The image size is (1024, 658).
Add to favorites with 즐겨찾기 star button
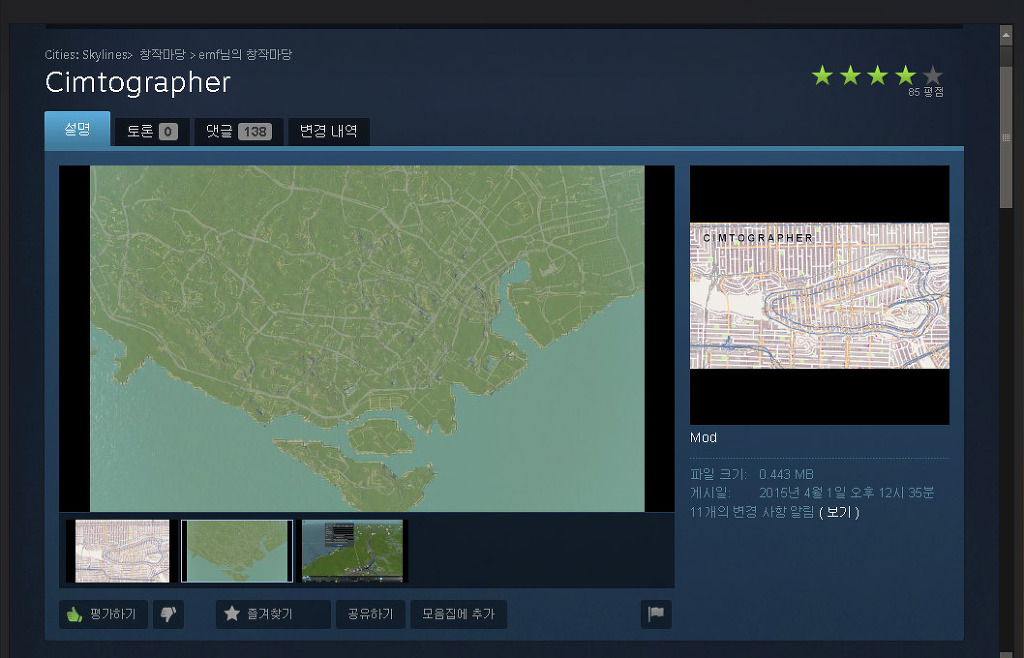(272, 614)
